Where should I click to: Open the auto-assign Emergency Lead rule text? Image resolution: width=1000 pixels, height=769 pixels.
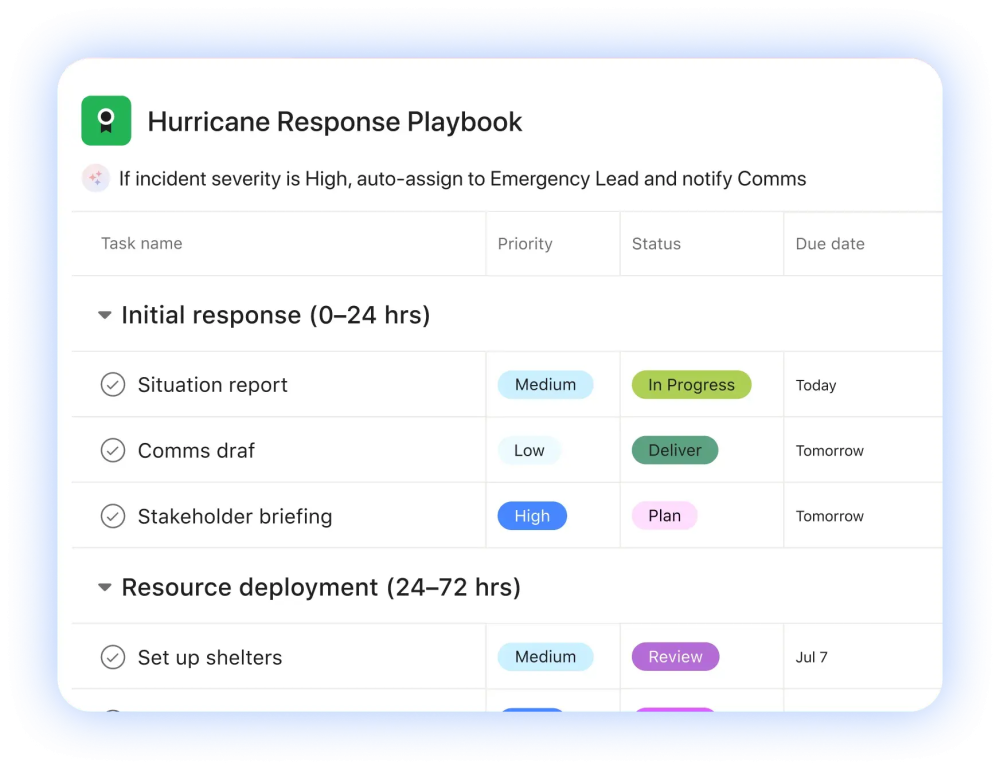coord(462,179)
